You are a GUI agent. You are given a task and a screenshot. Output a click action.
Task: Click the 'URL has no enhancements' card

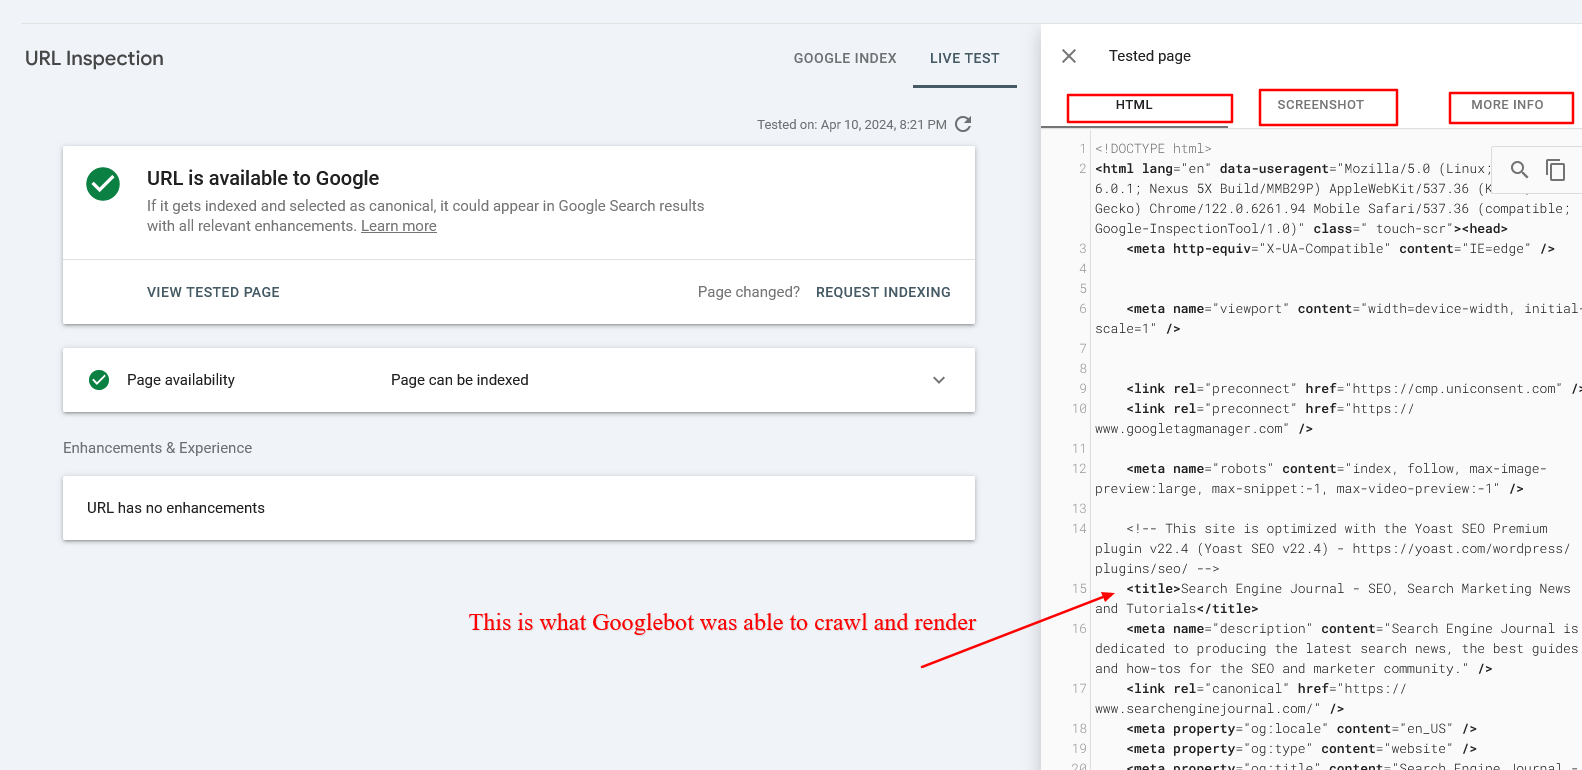click(x=519, y=508)
